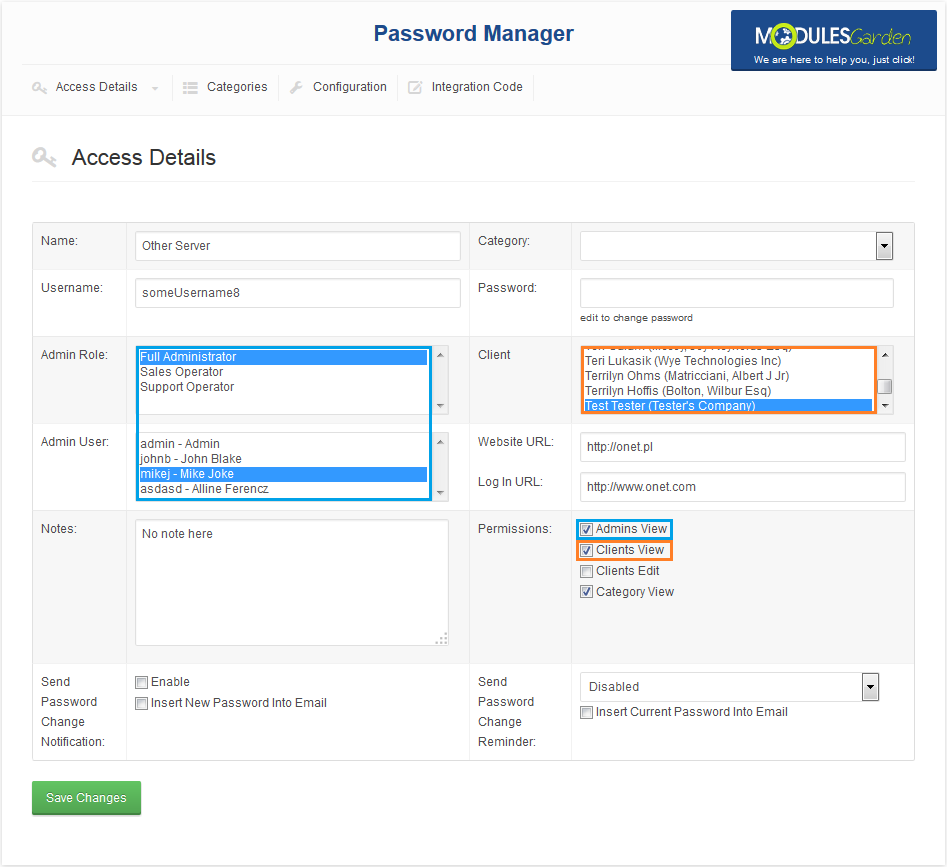Open the Categories menu item

tap(237, 87)
